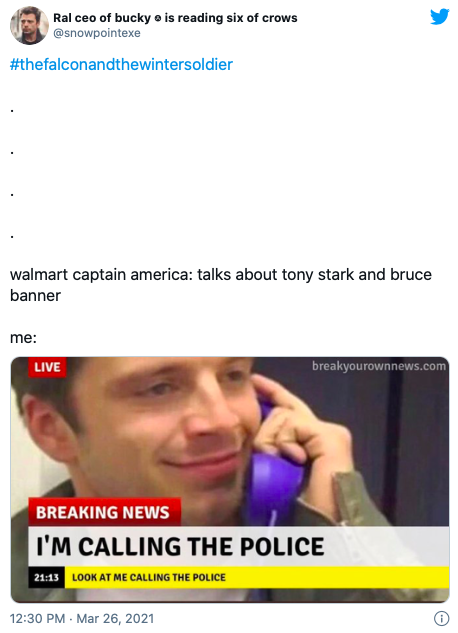Open the tweet info icon

tap(441, 618)
